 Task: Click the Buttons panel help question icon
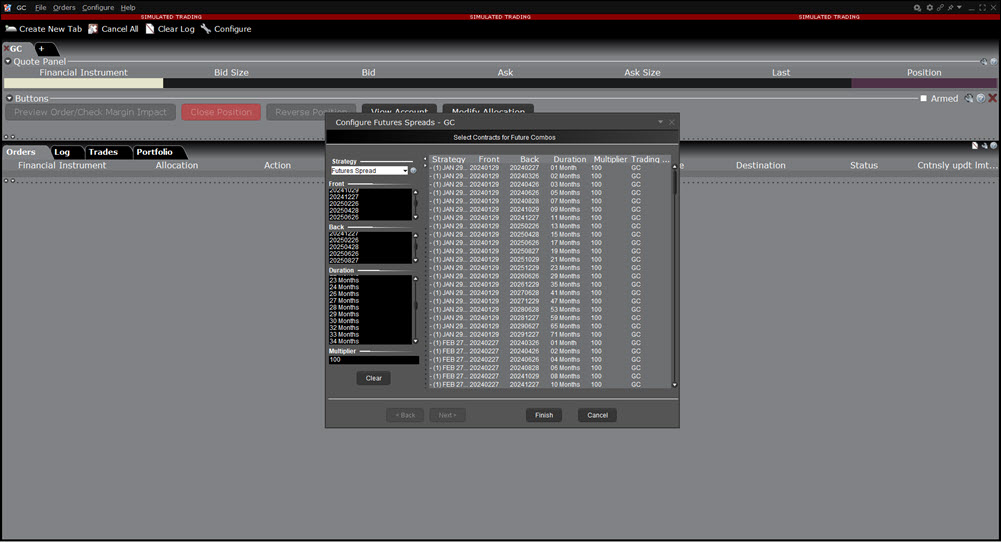click(x=981, y=98)
